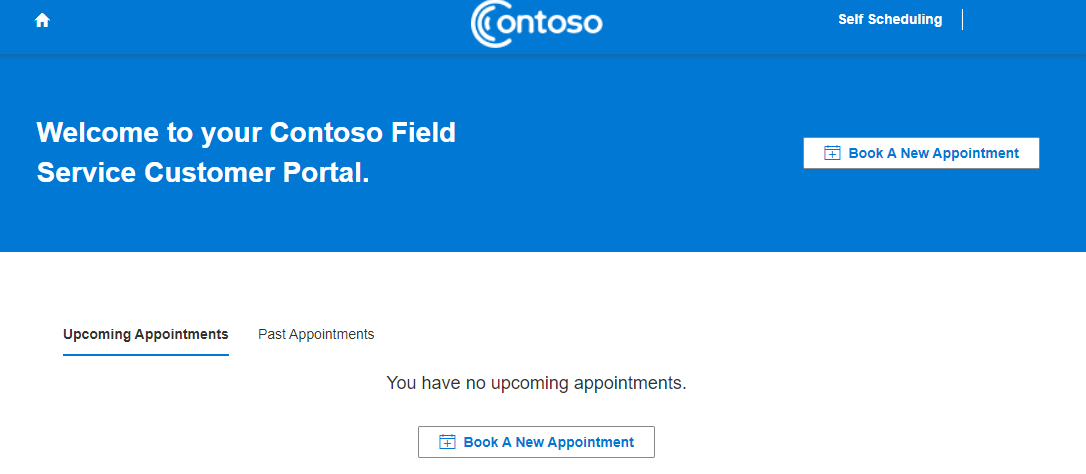Click the "Book A New Appointment" label text in the banner
The height and width of the screenshot is (474, 1086).
click(934, 153)
